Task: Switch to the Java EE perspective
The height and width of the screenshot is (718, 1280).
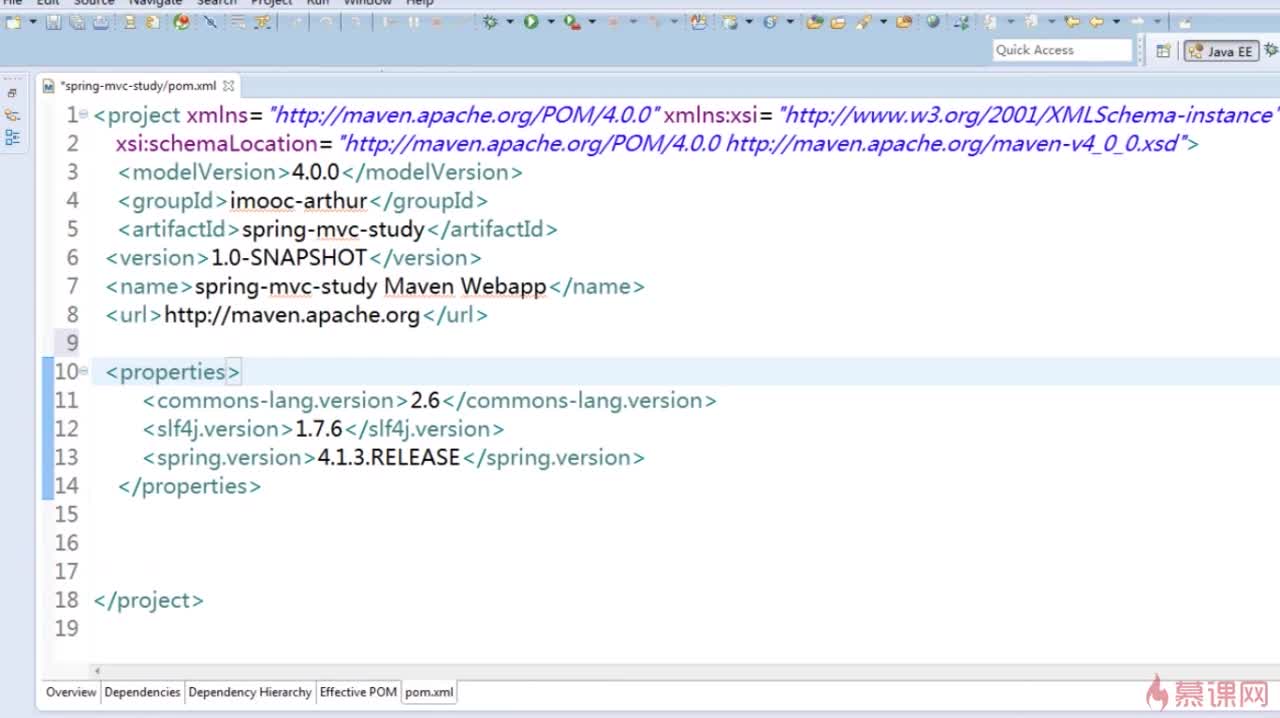Action: tap(1221, 51)
